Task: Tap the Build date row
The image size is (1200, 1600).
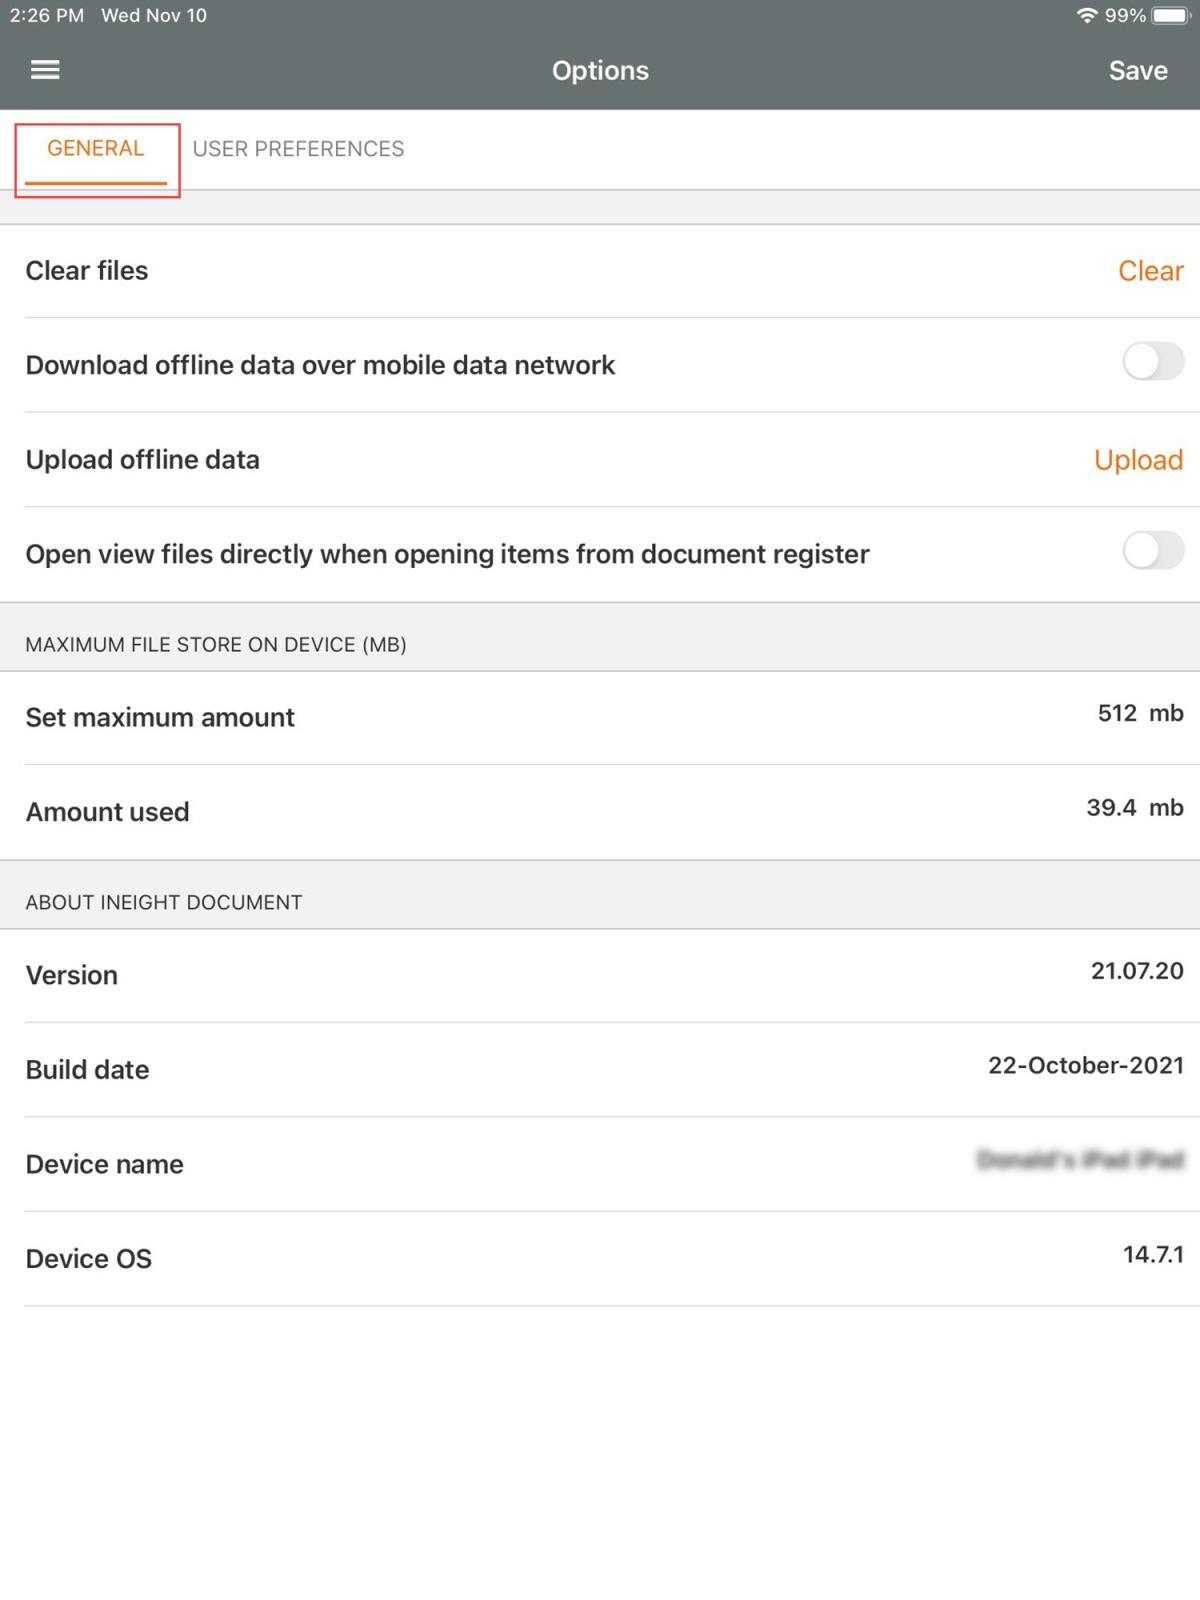Action: [x=600, y=1069]
